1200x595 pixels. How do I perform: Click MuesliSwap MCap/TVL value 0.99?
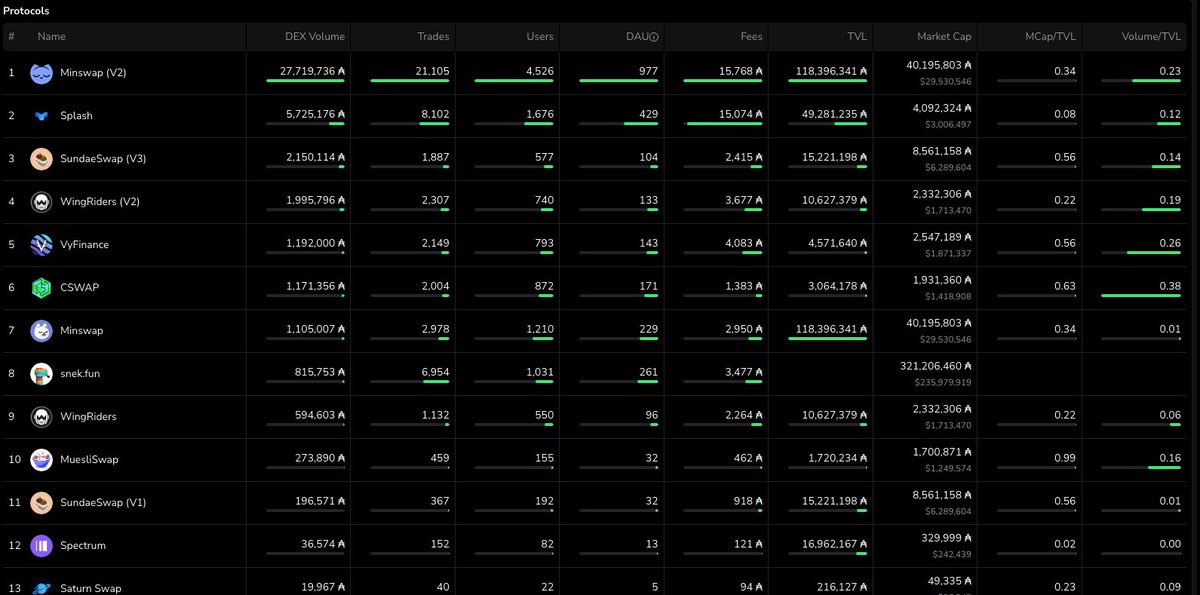[x=1065, y=457]
